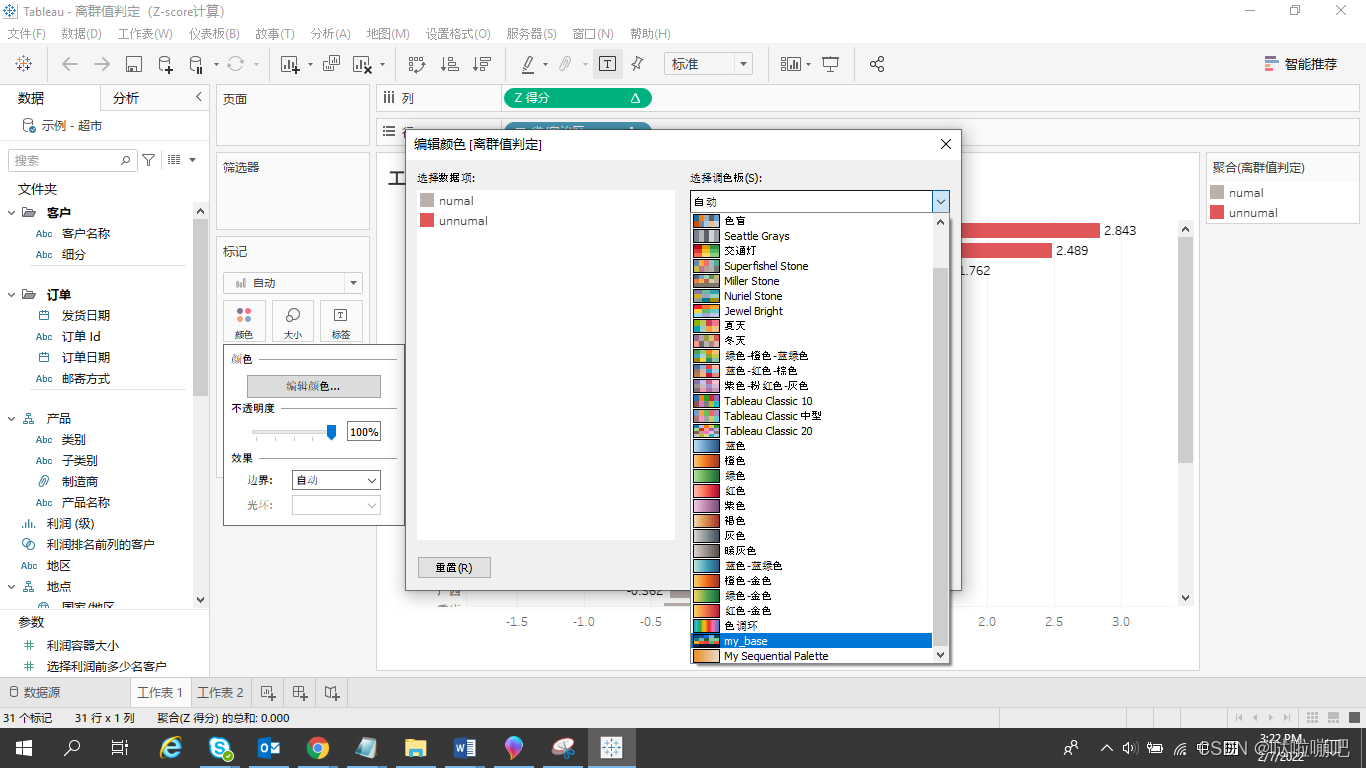This screenshot has height=768, width=1366.
Task: Open the 选择调色板 palette dropdown arrow
Action: (x=940, y=201)
